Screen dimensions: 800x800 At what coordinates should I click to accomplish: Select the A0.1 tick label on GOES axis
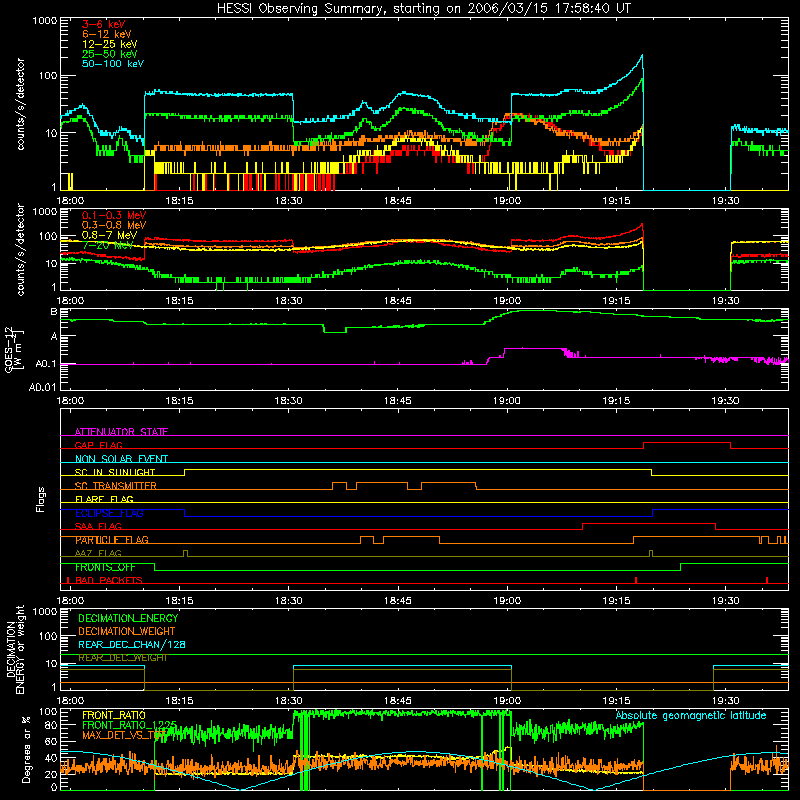tap(45, 364)
